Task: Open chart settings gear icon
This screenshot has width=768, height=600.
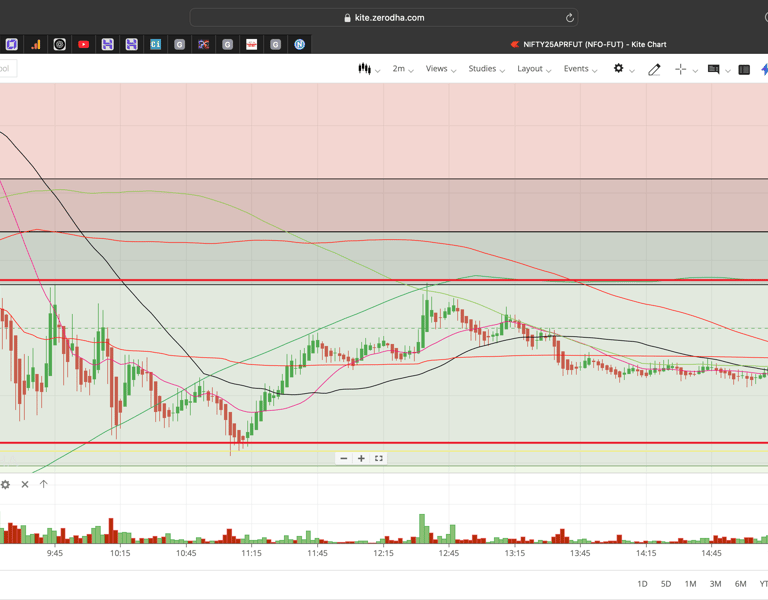Action: coord(619,69)
